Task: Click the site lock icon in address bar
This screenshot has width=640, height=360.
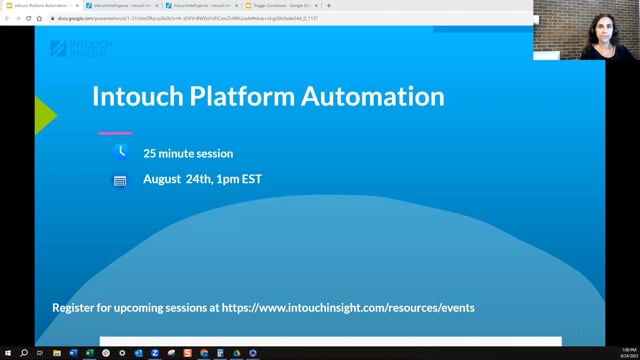Action: click(x=53, y=18)
